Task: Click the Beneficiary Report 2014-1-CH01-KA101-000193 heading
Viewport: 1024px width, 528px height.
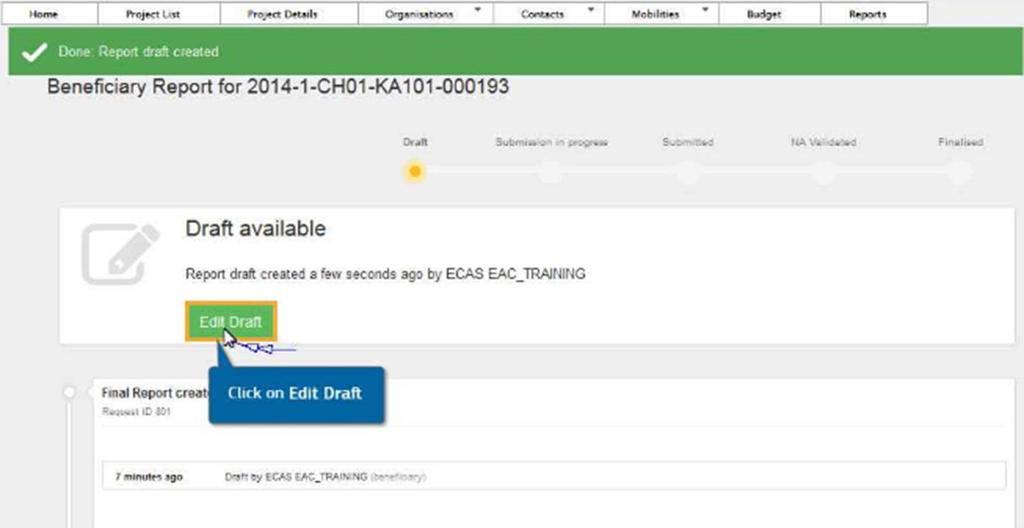Action: pos(278,87)
